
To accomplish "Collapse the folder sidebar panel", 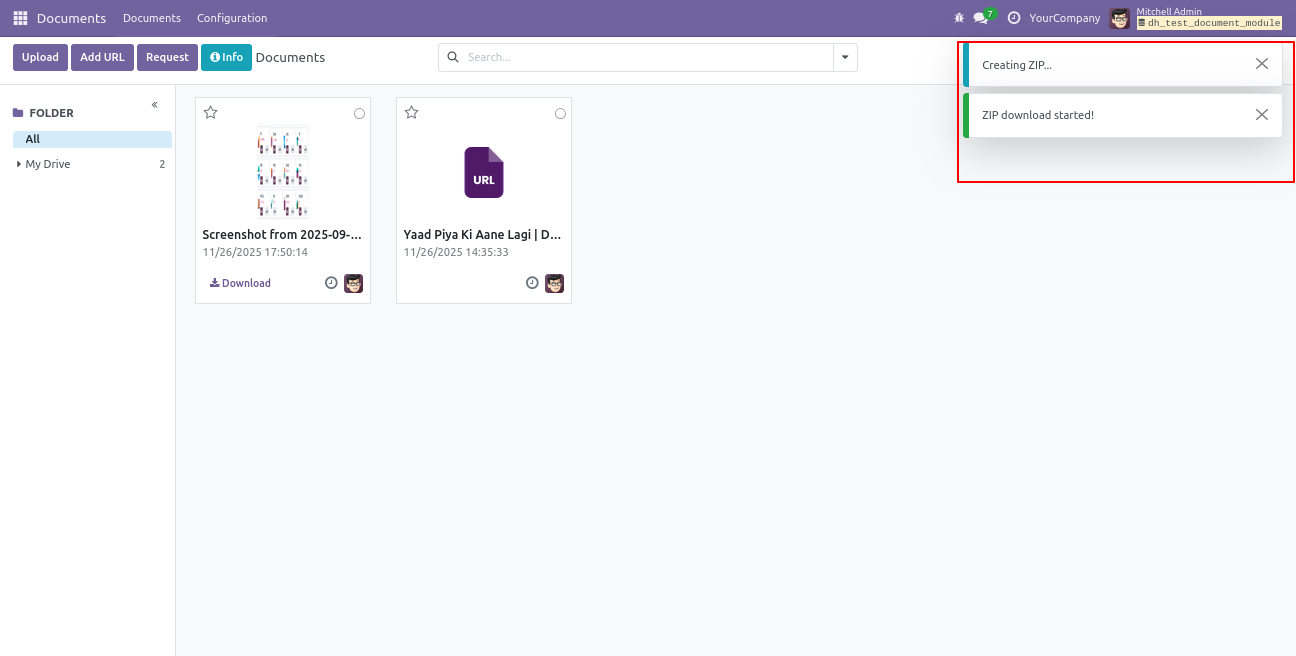I will (x=155, y=105).
